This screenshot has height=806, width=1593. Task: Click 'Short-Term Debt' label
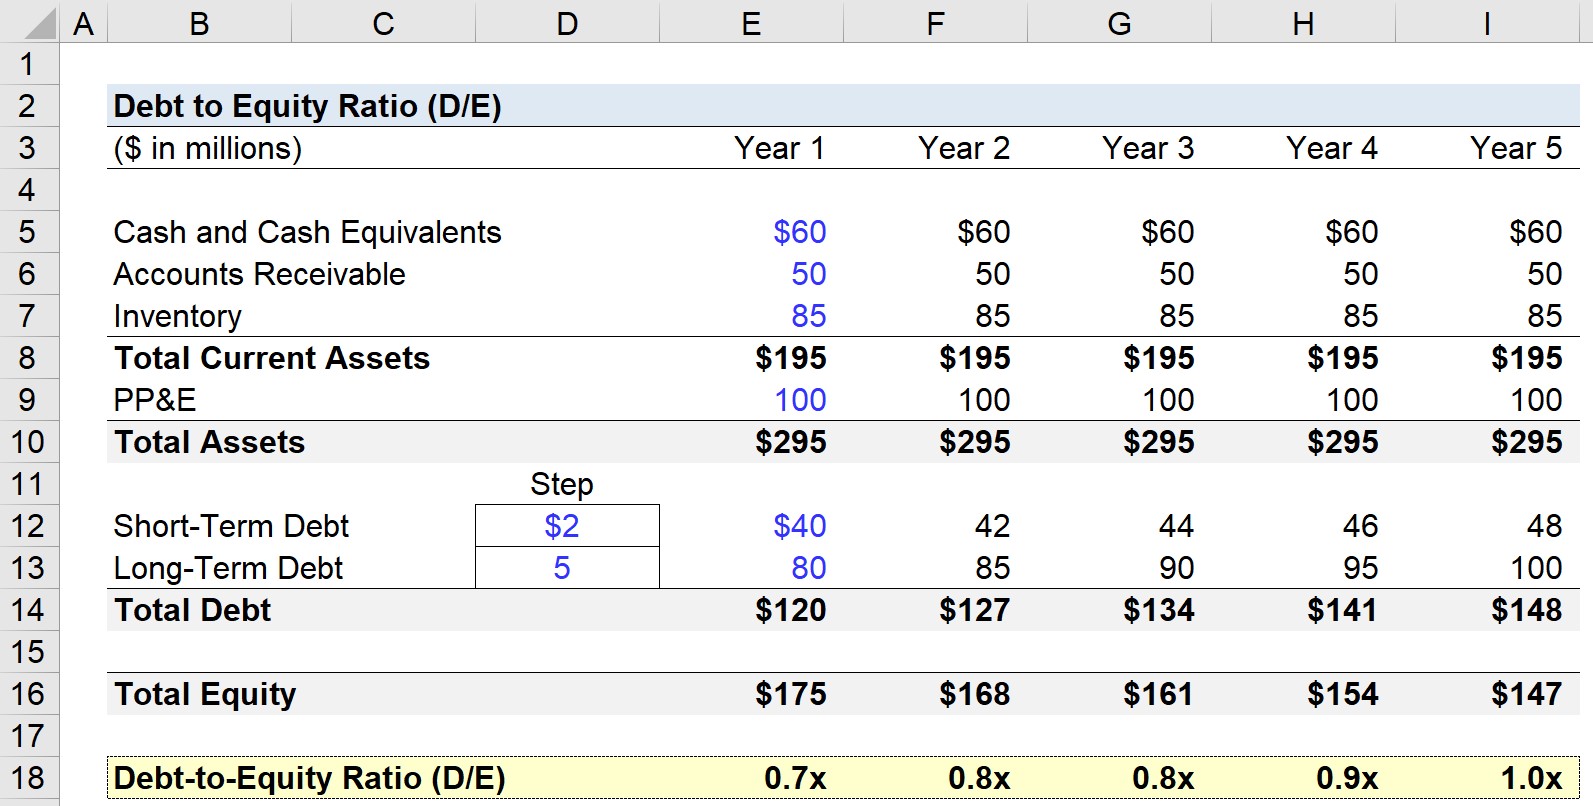point(231,526)
